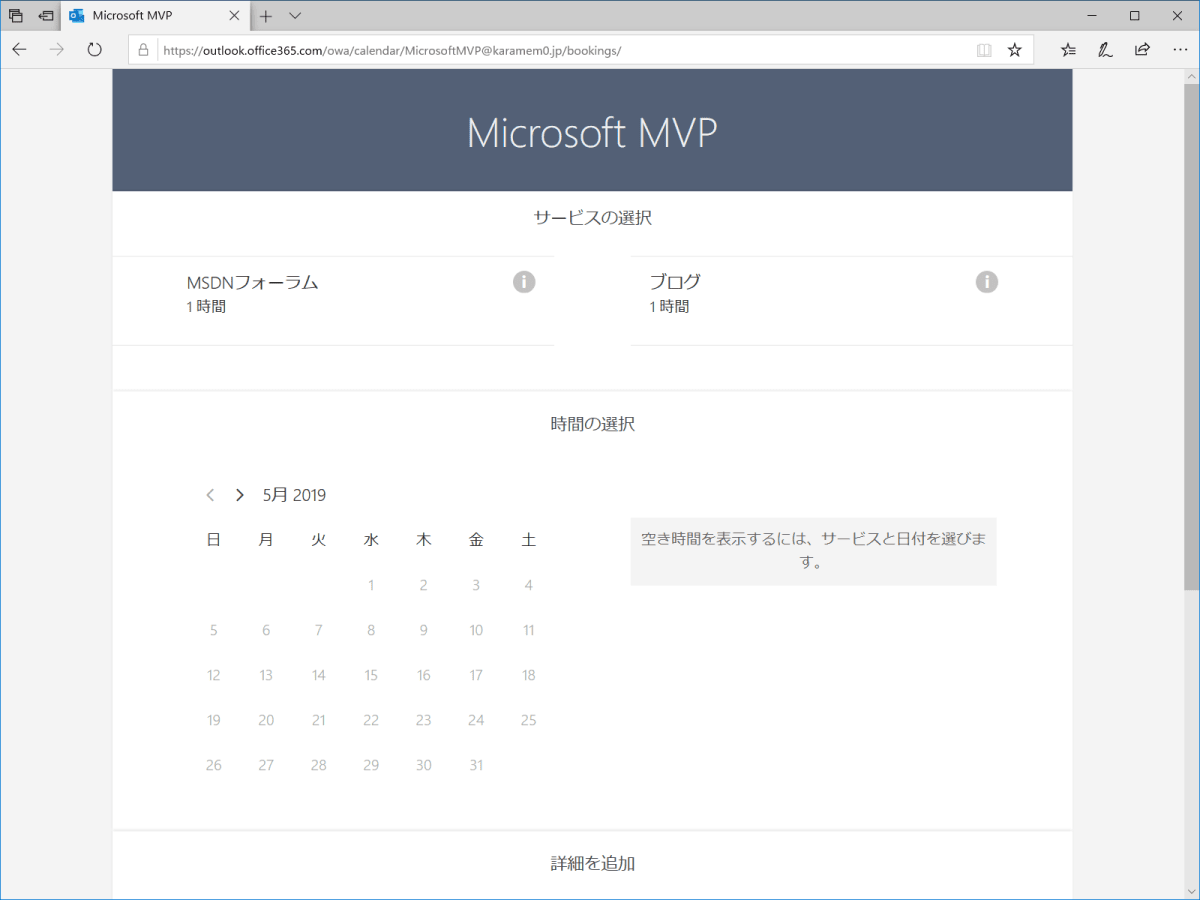
Task: Select May 25 on the calendar
Action: (529, 720)
